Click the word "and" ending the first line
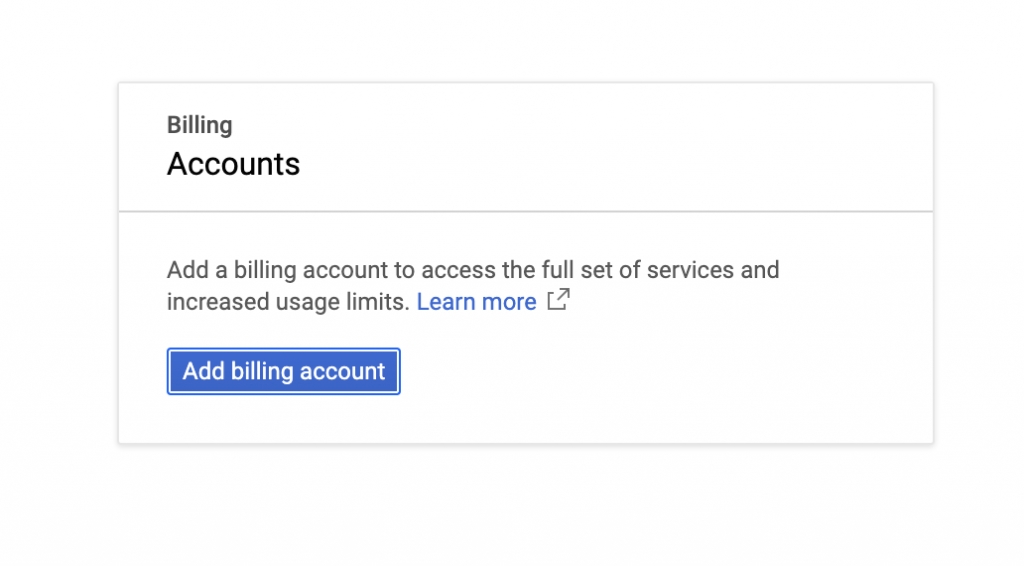This screenshot has width=1024, height=566. 760,270
